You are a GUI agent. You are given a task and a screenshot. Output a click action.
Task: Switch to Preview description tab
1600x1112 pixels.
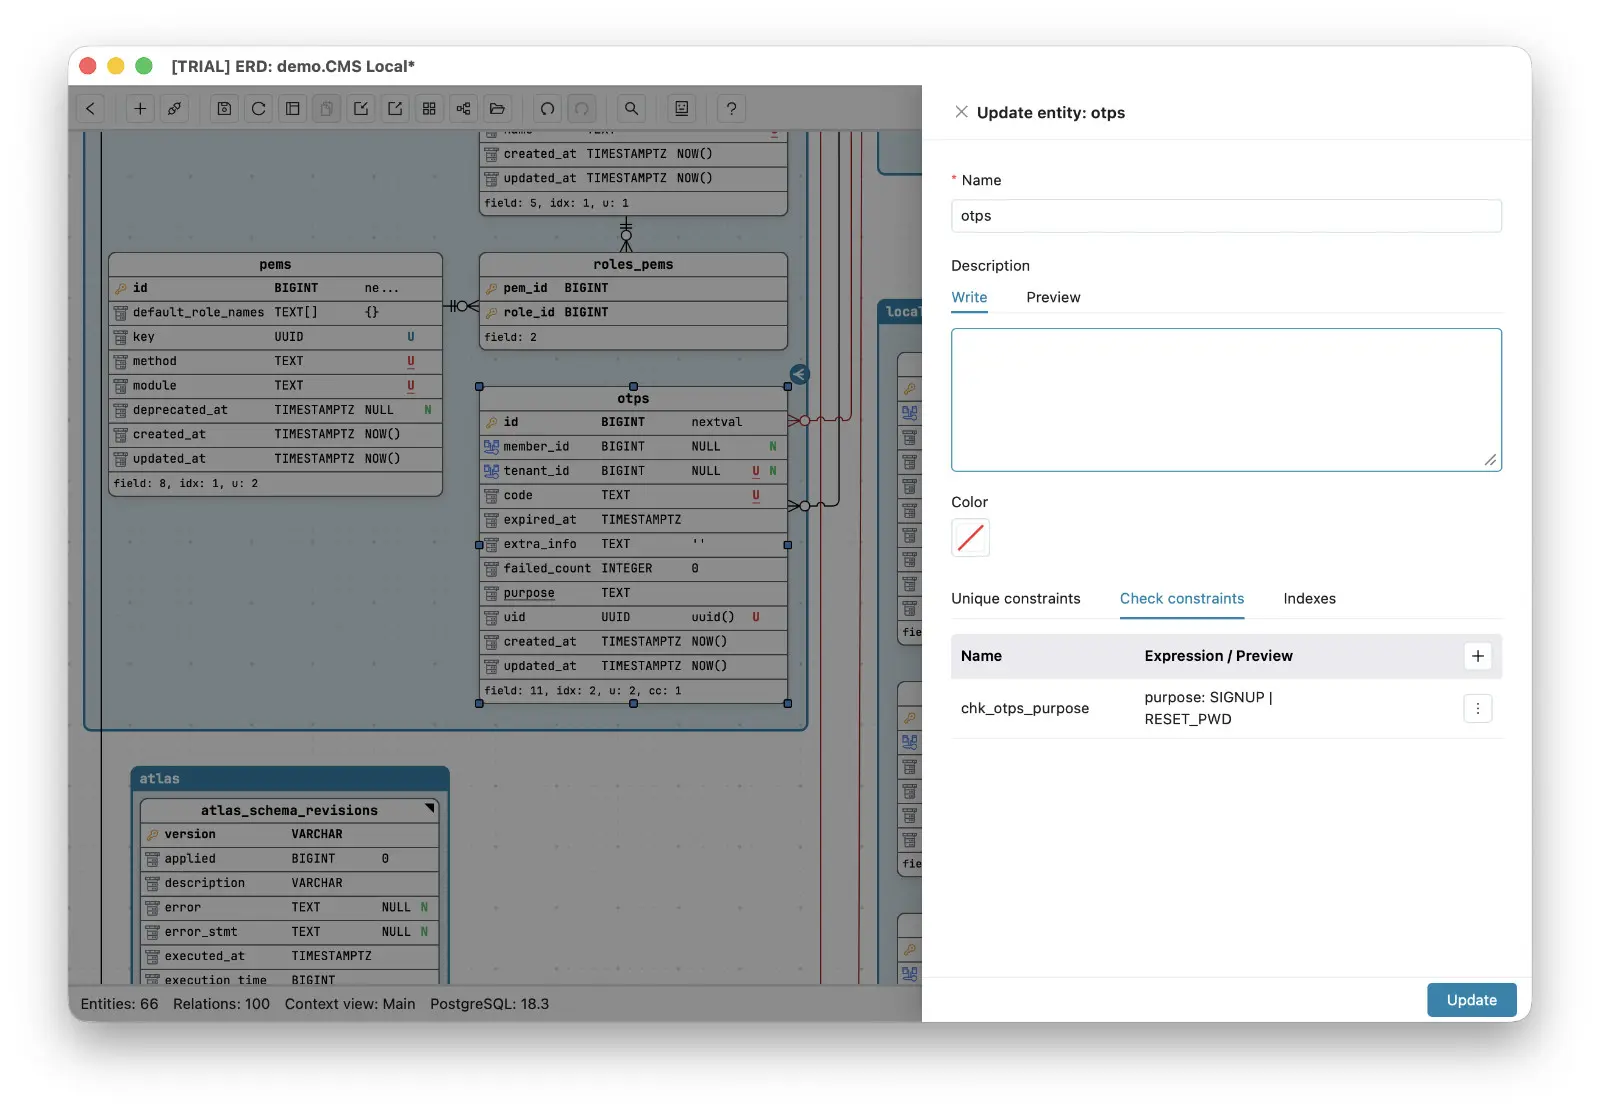(1053, 297)
